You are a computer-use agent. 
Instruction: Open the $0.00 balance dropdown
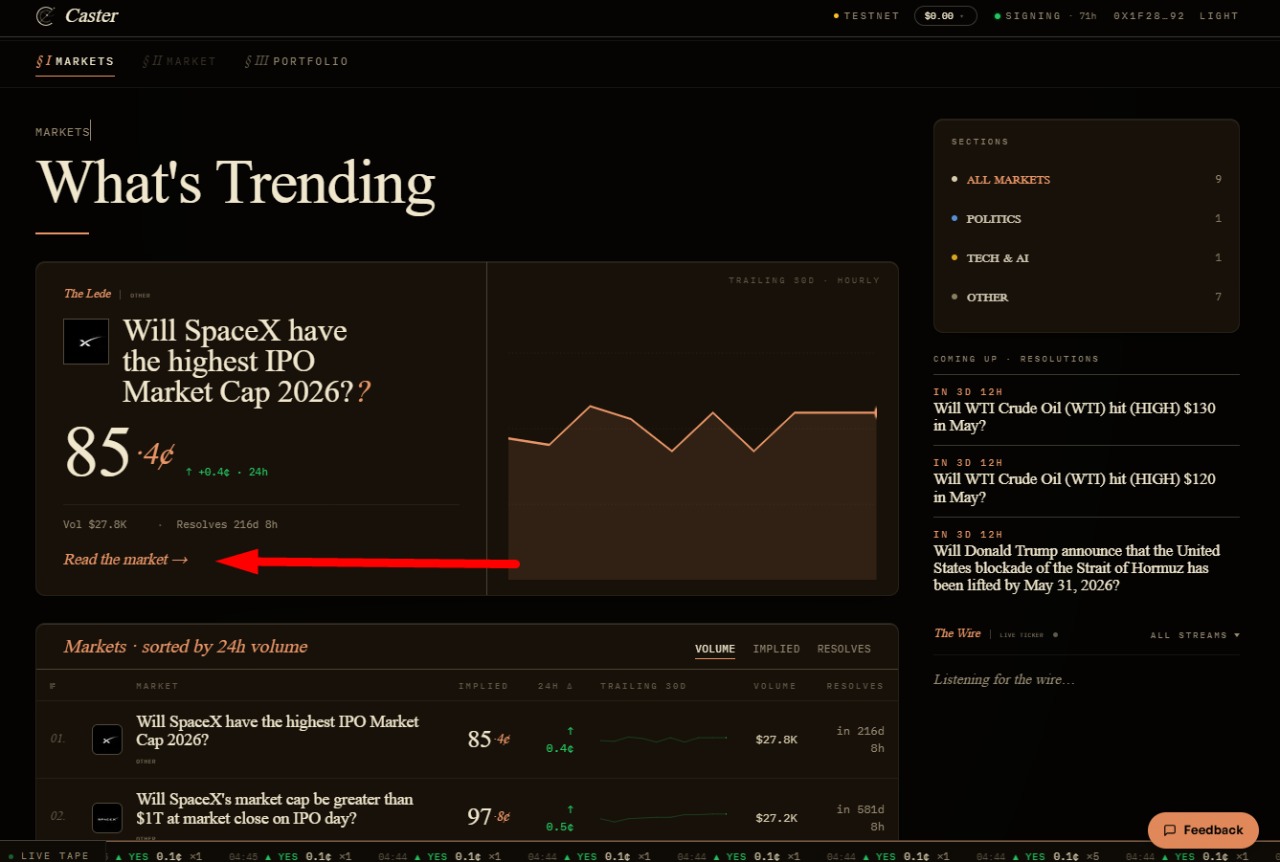(945, 16)
